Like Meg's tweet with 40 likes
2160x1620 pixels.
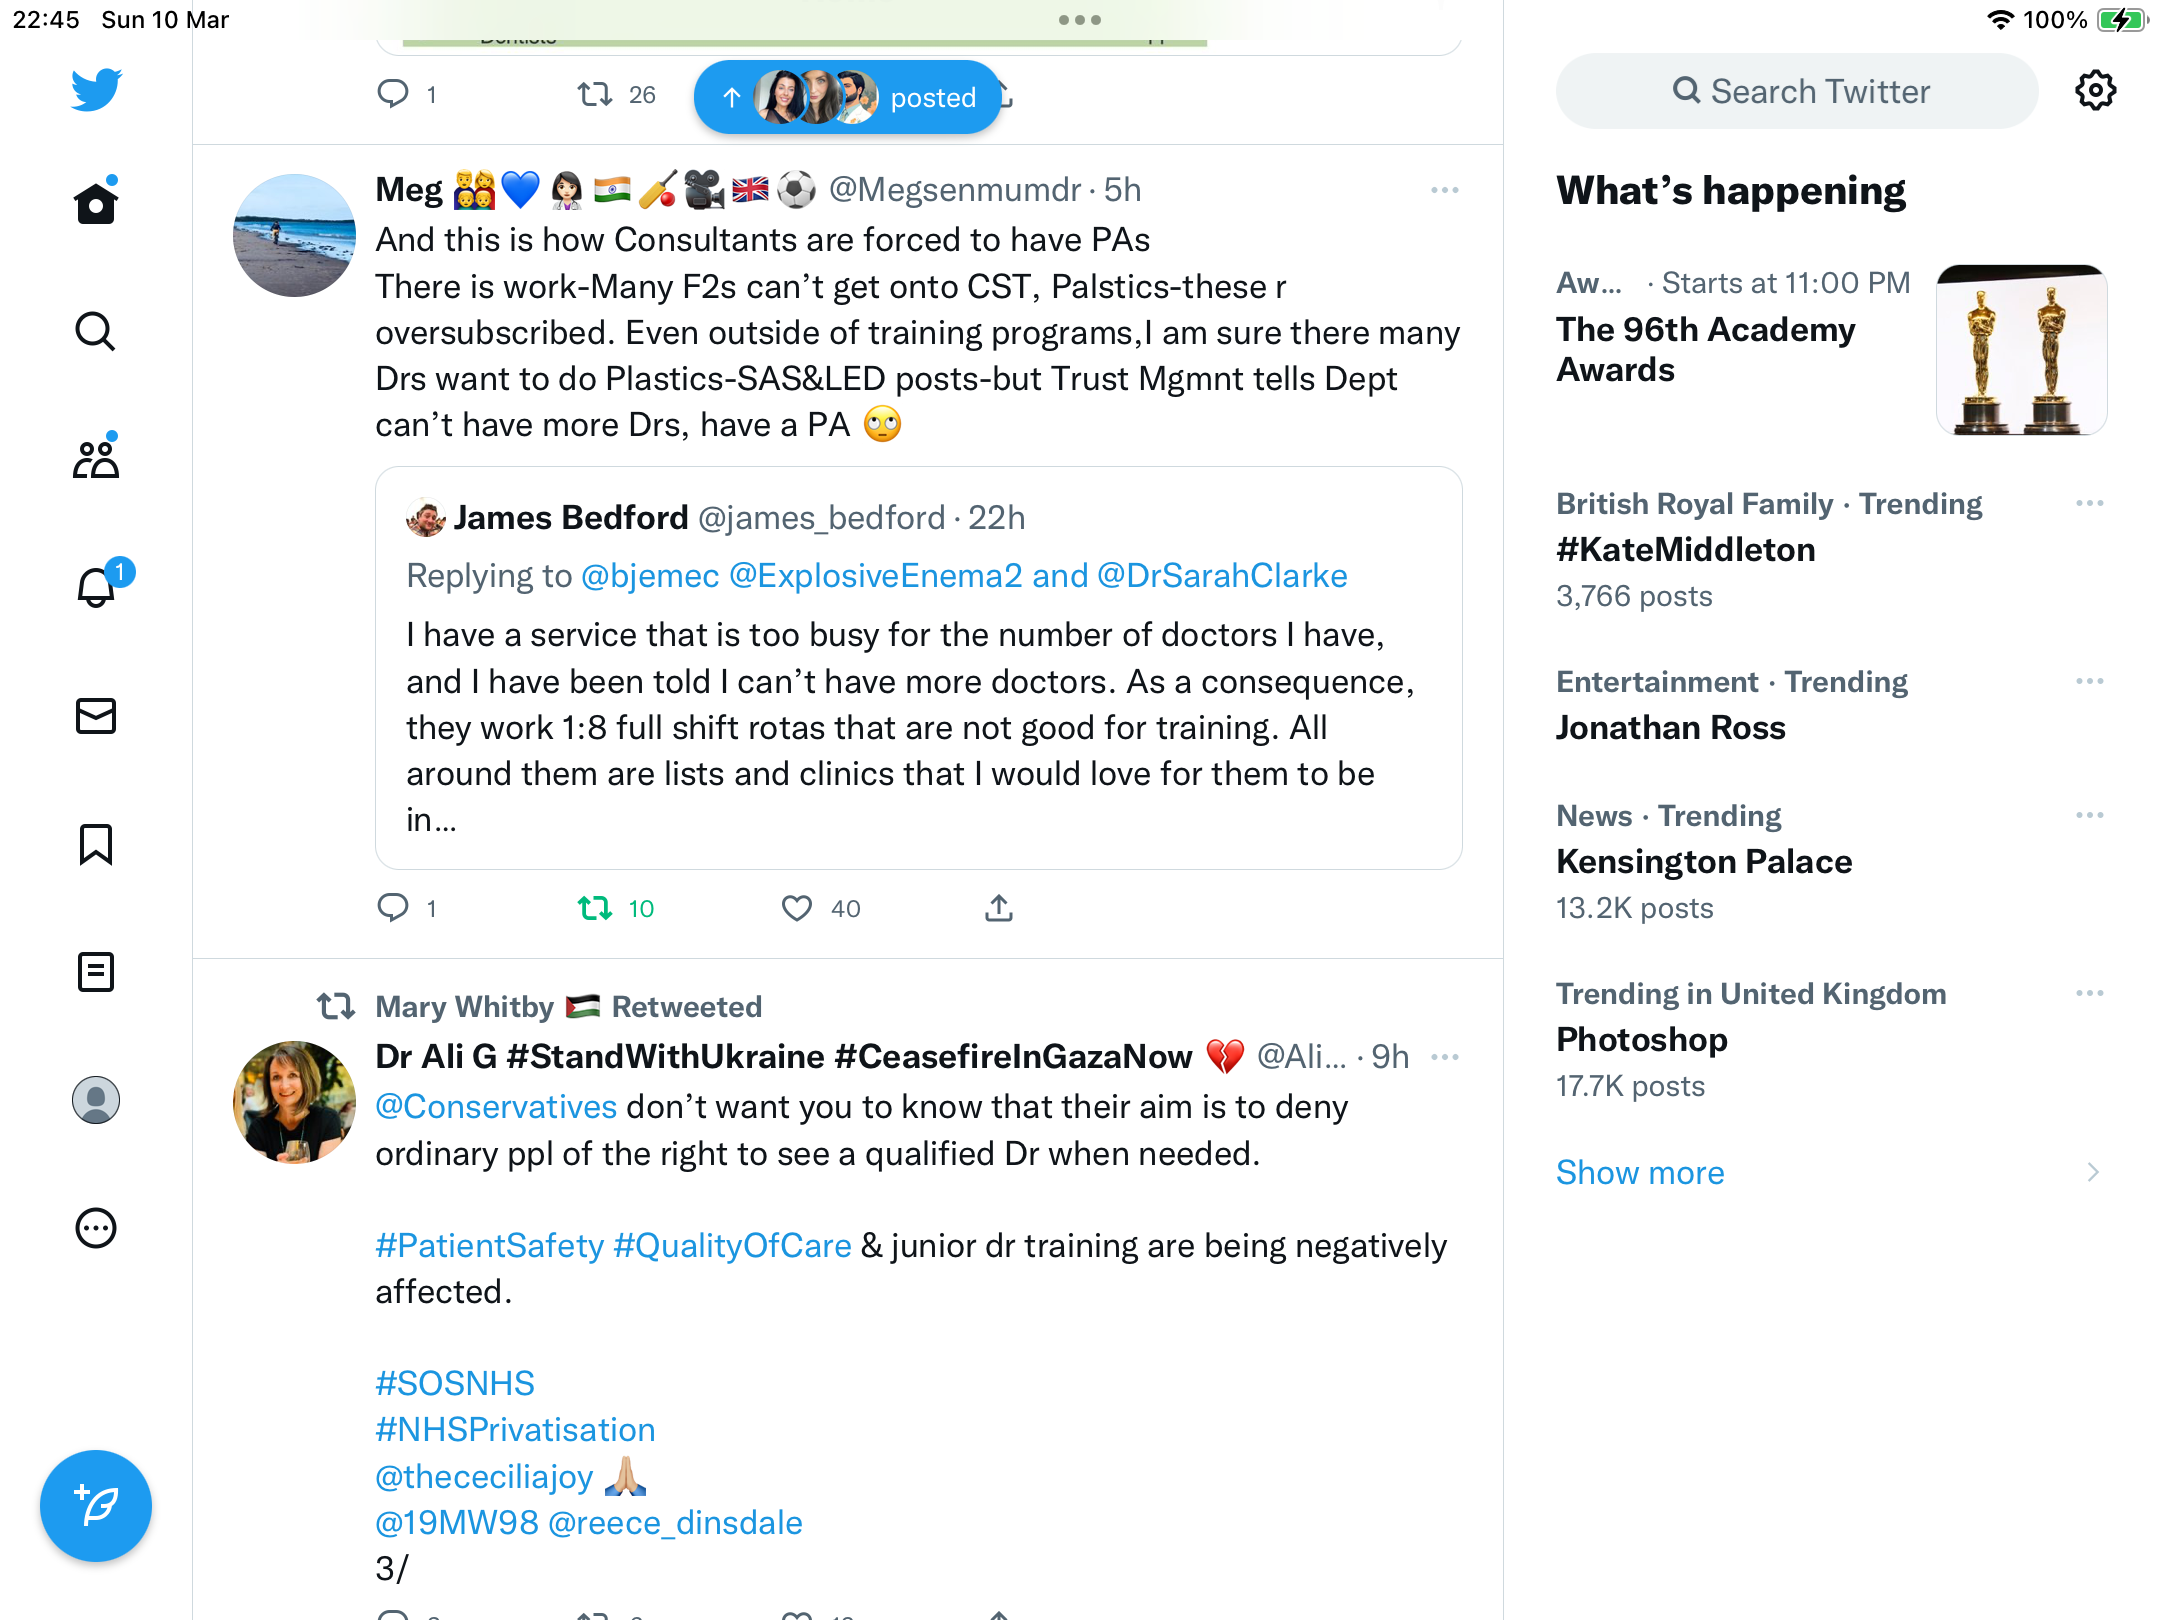pos(797,908)
